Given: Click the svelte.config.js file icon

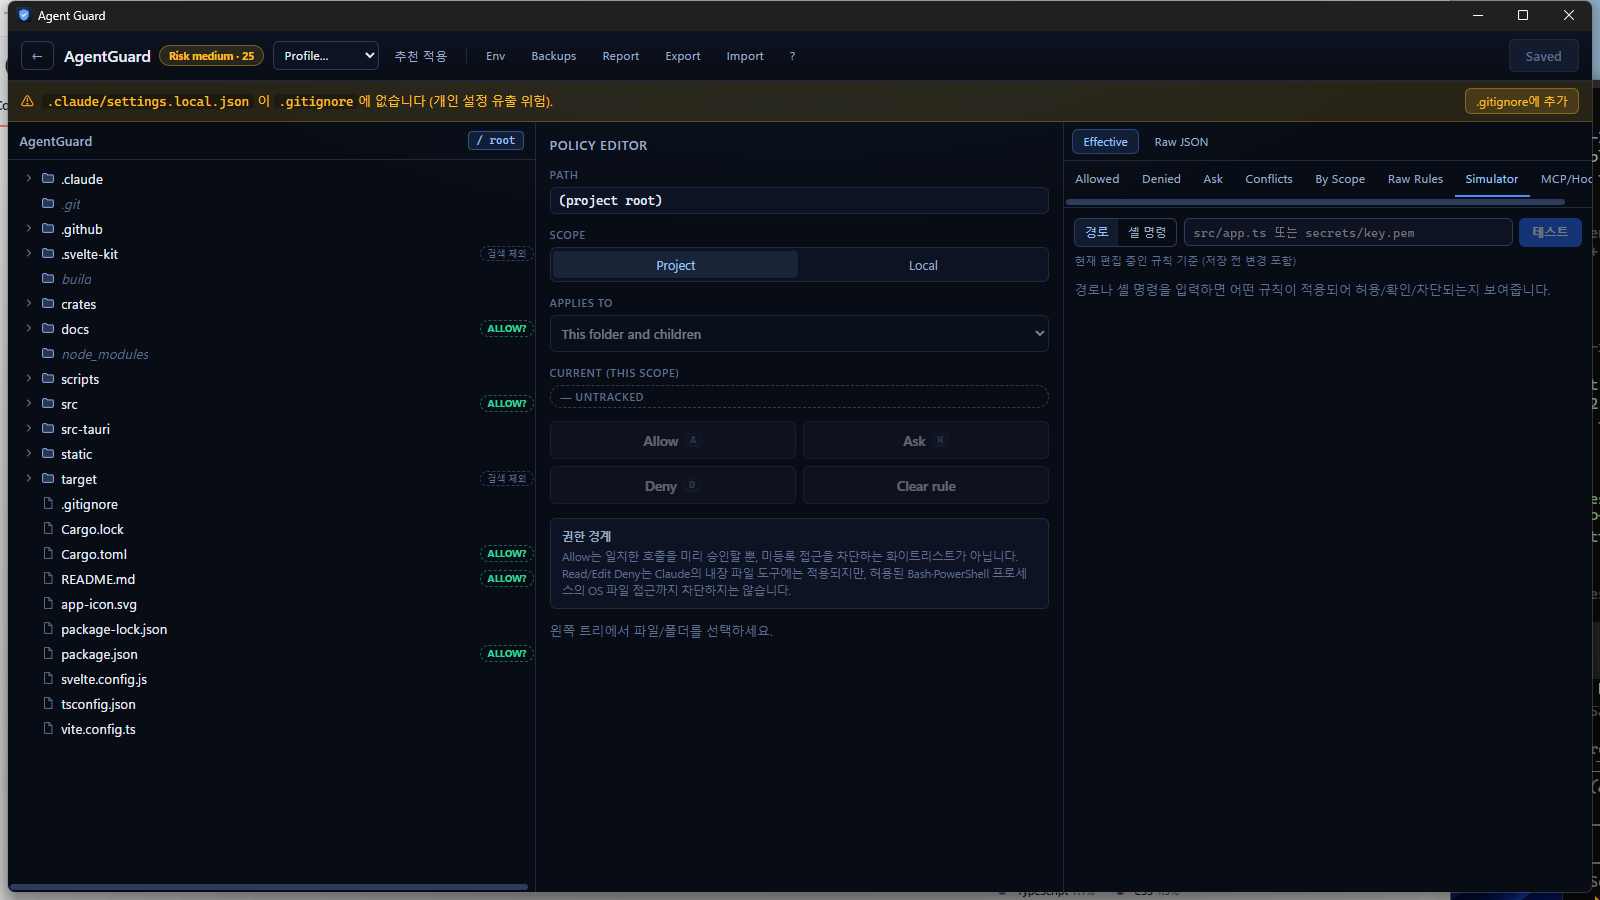Looking at the screenshot, I should point(48,678).
